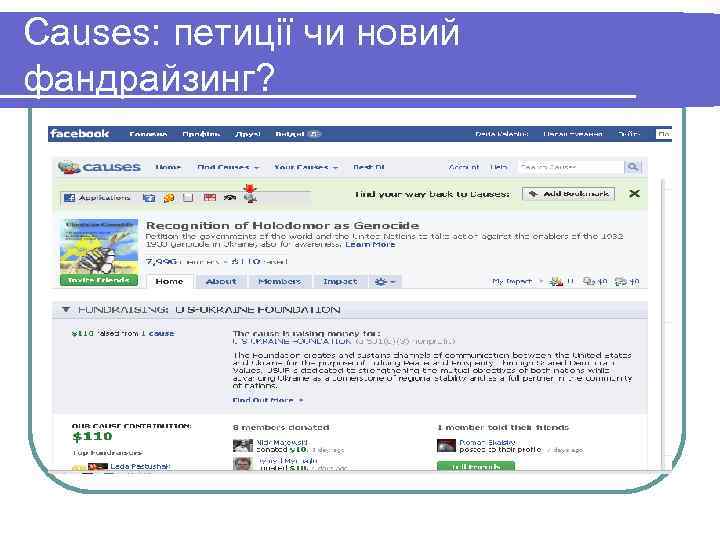
Task: Open Help in Causes navigation
Action: (x=499, y=167)
